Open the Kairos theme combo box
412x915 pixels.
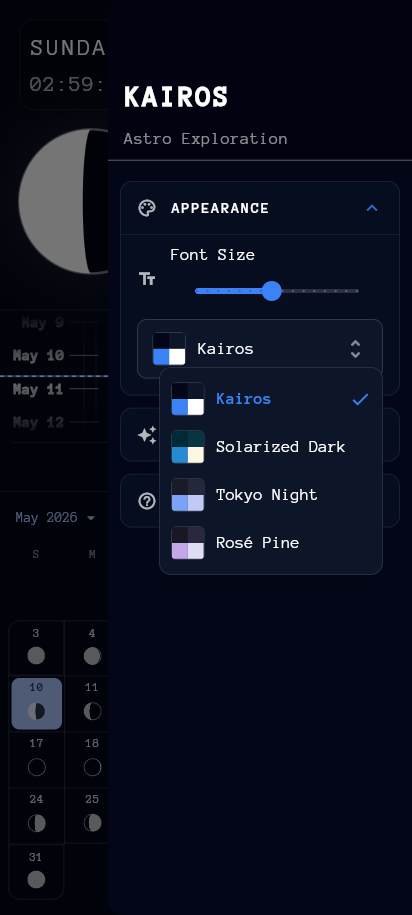click(x=260, y=349)
